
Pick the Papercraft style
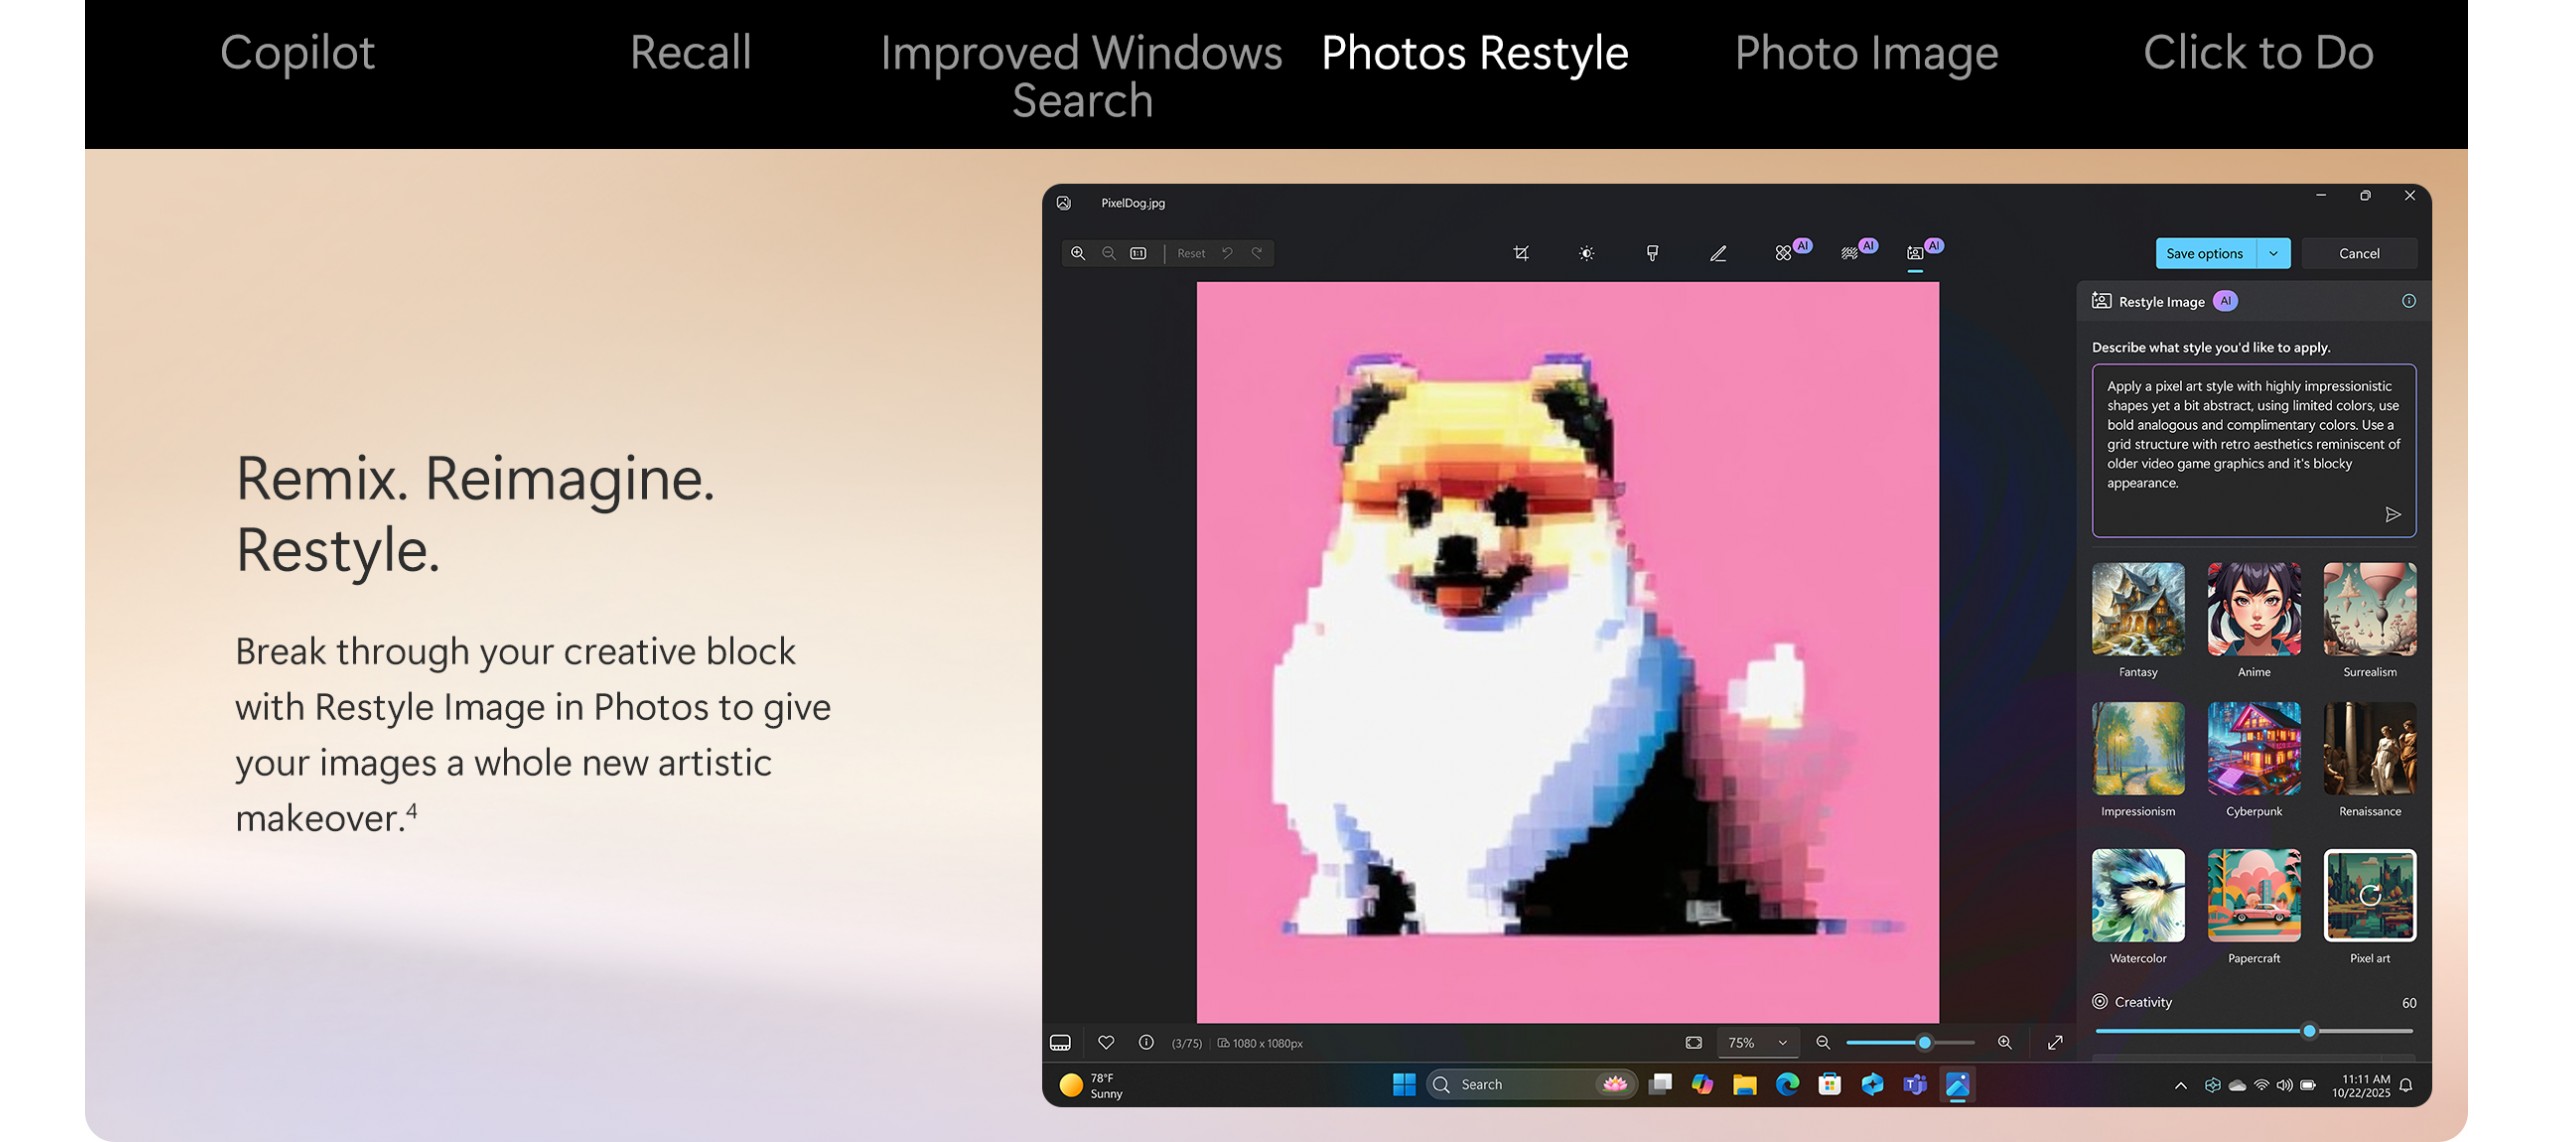point(2254,895)
